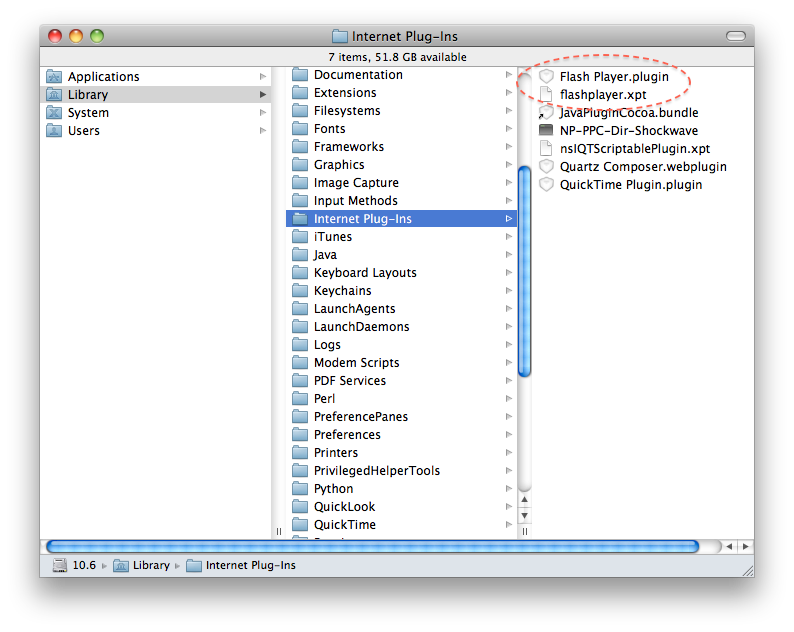Click the green zoom window button
This screenshot has width=794, height=632.
(x=97, y=36)
